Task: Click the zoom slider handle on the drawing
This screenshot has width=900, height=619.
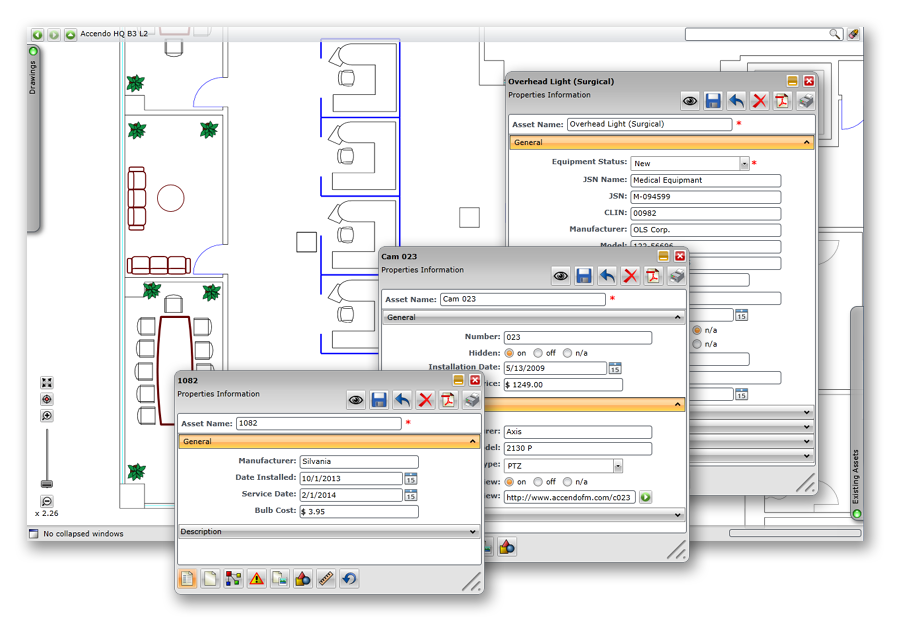Action: point(47,483)
